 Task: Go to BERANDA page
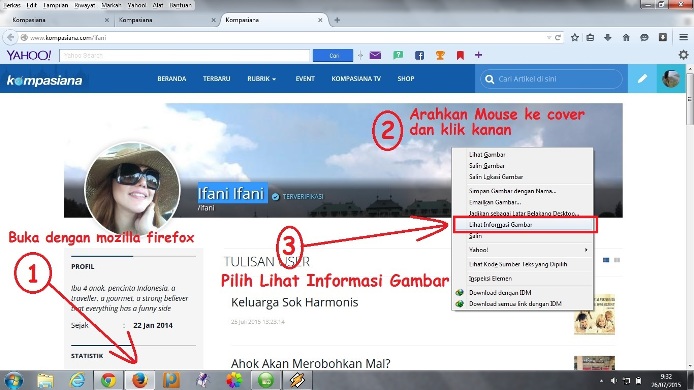pyautogui.click(x=172, y=79)
